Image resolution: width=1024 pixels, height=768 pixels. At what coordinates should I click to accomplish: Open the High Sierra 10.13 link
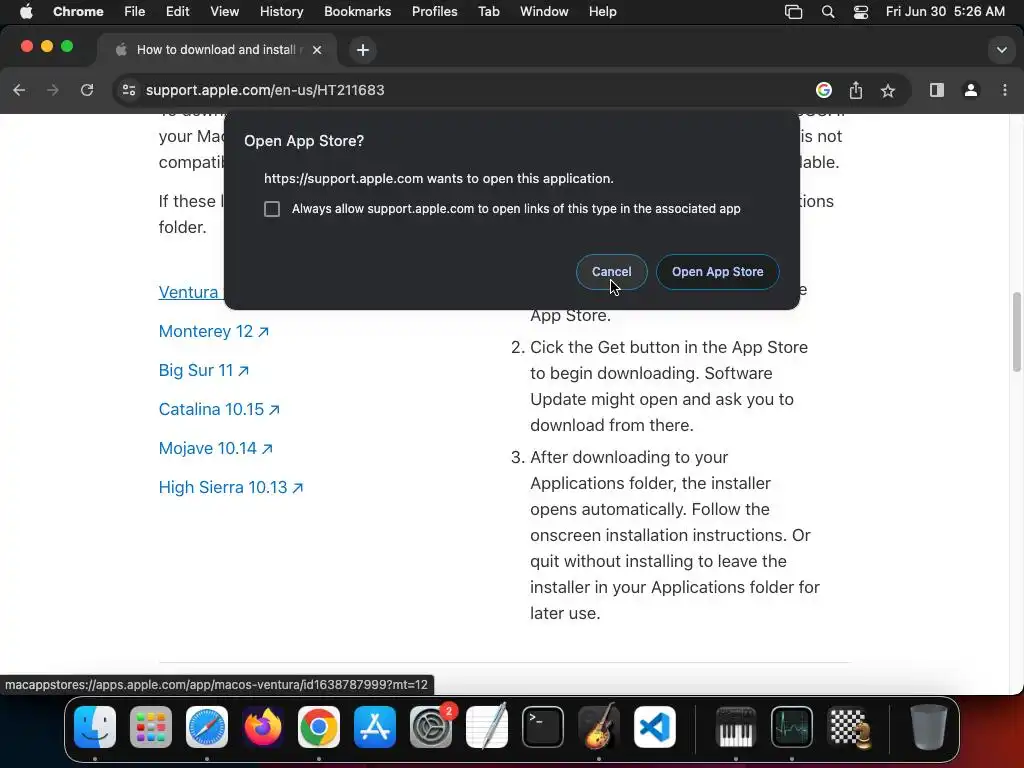coord(231,487)
